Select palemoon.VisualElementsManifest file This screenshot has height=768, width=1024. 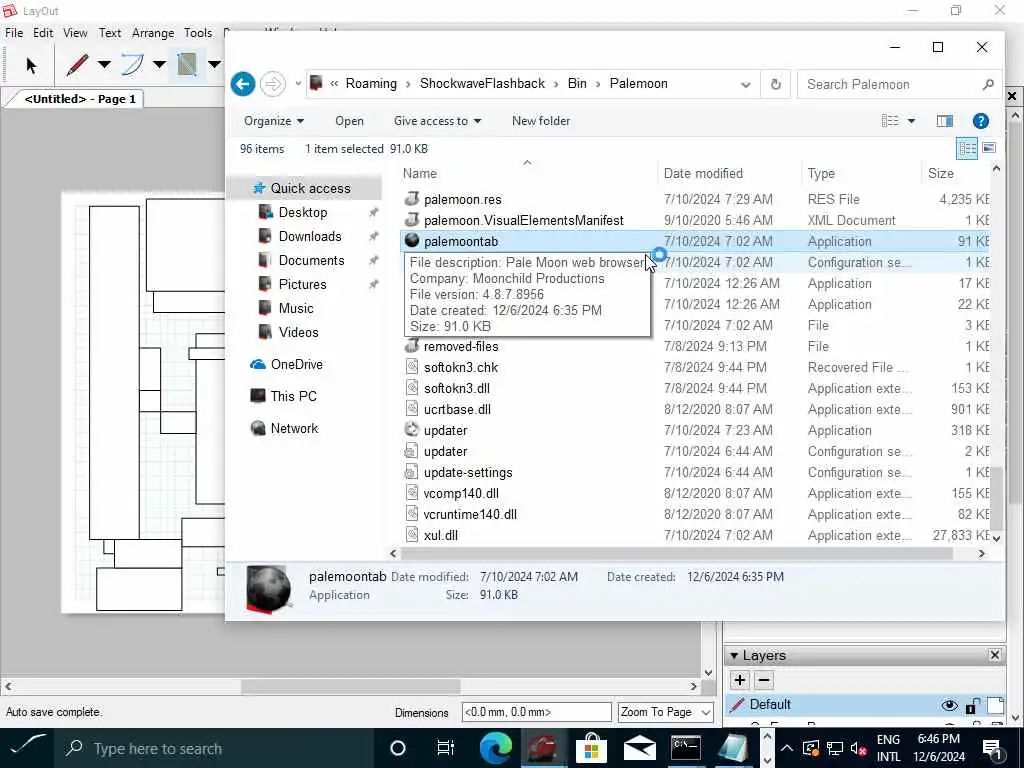[x=523, y=220]
